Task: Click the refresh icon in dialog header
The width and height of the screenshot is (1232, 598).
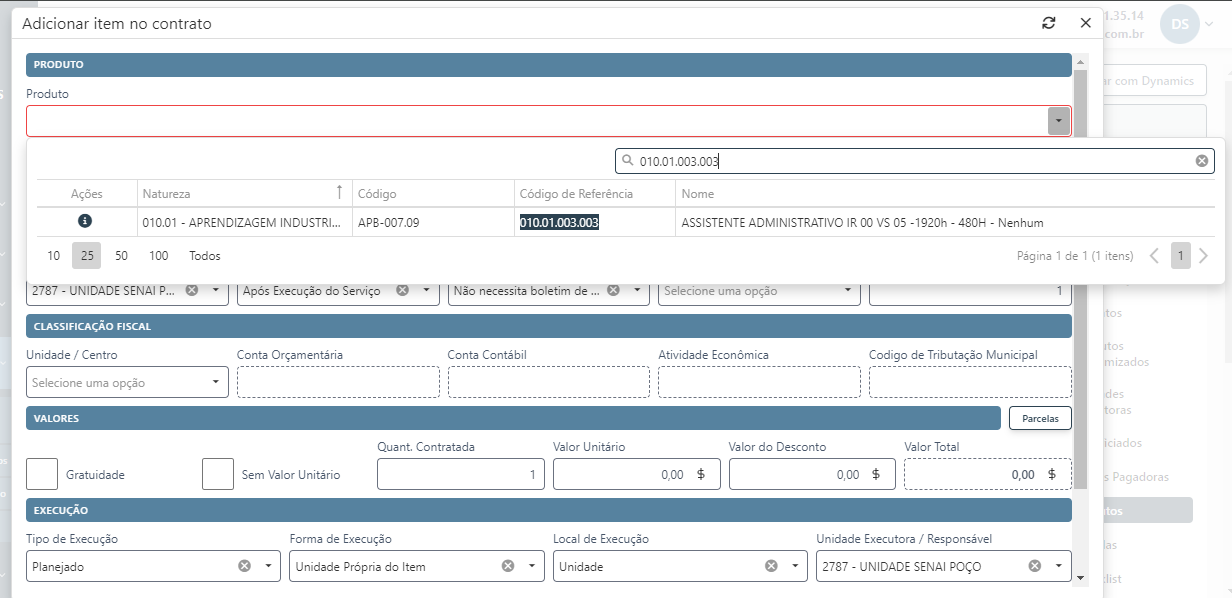Action: tap(1048, 23)
